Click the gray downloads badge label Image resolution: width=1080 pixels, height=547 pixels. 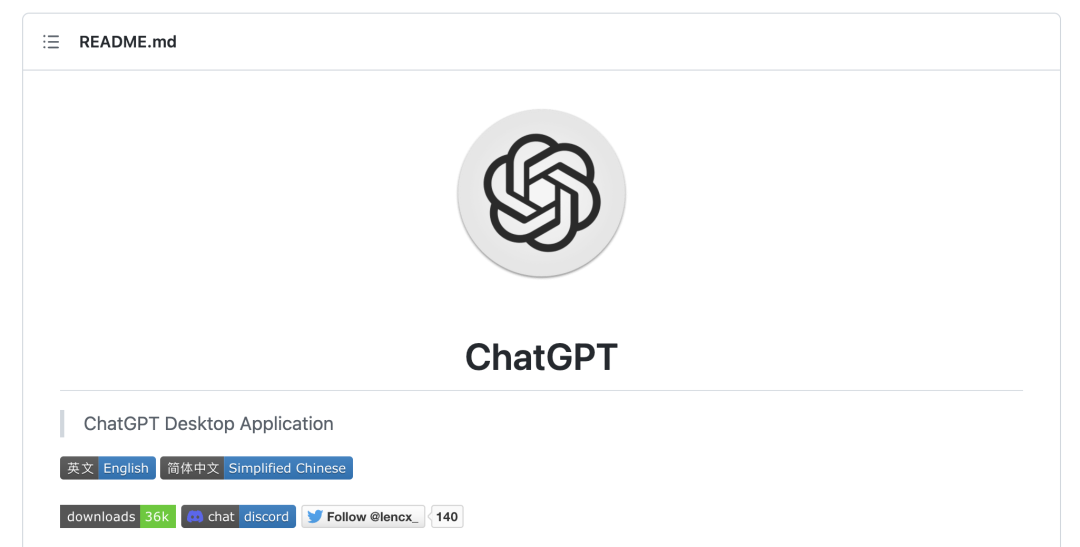point(101,517)
